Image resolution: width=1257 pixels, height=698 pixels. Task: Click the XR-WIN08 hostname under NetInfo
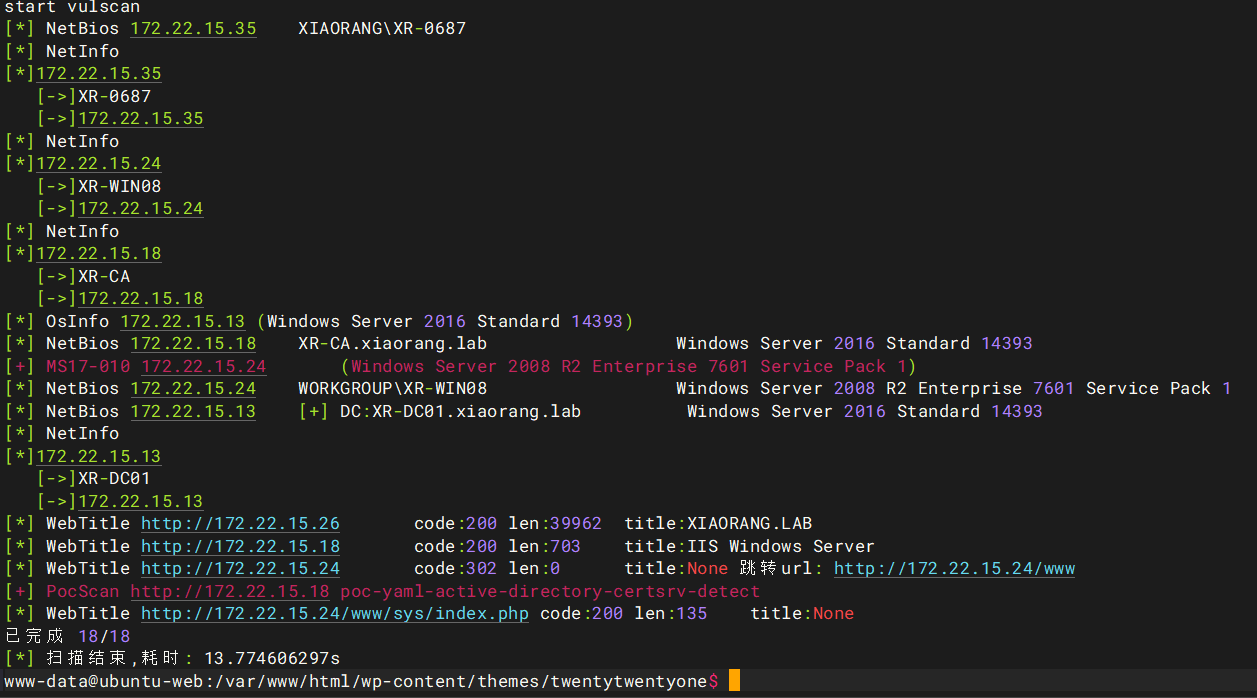119,187
